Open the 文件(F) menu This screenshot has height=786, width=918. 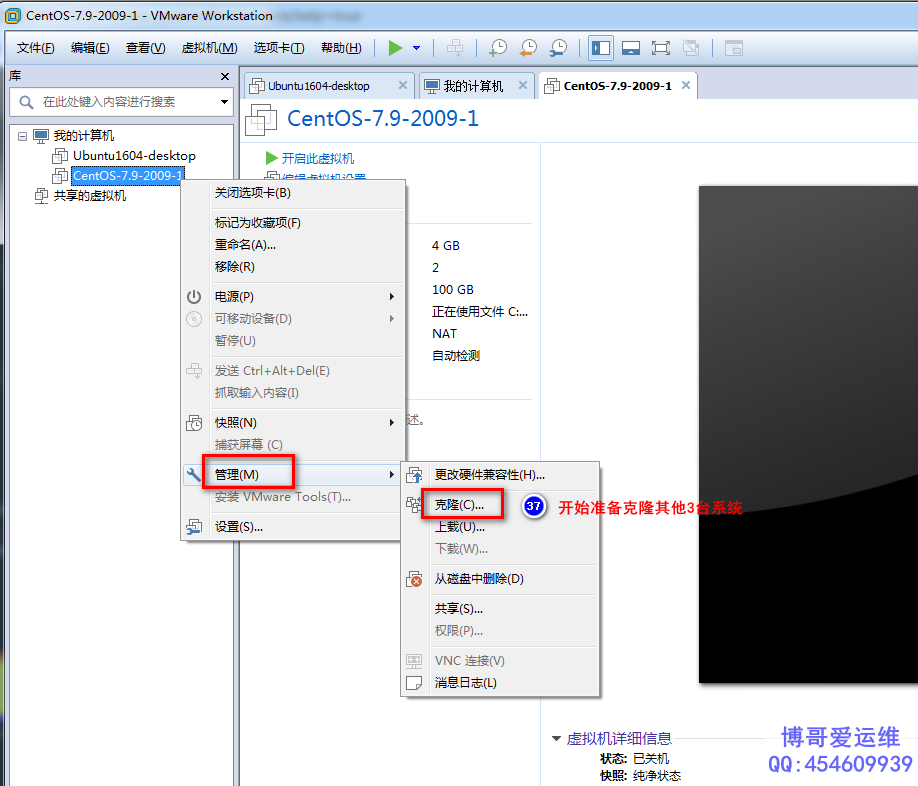[x=35, y=48]
